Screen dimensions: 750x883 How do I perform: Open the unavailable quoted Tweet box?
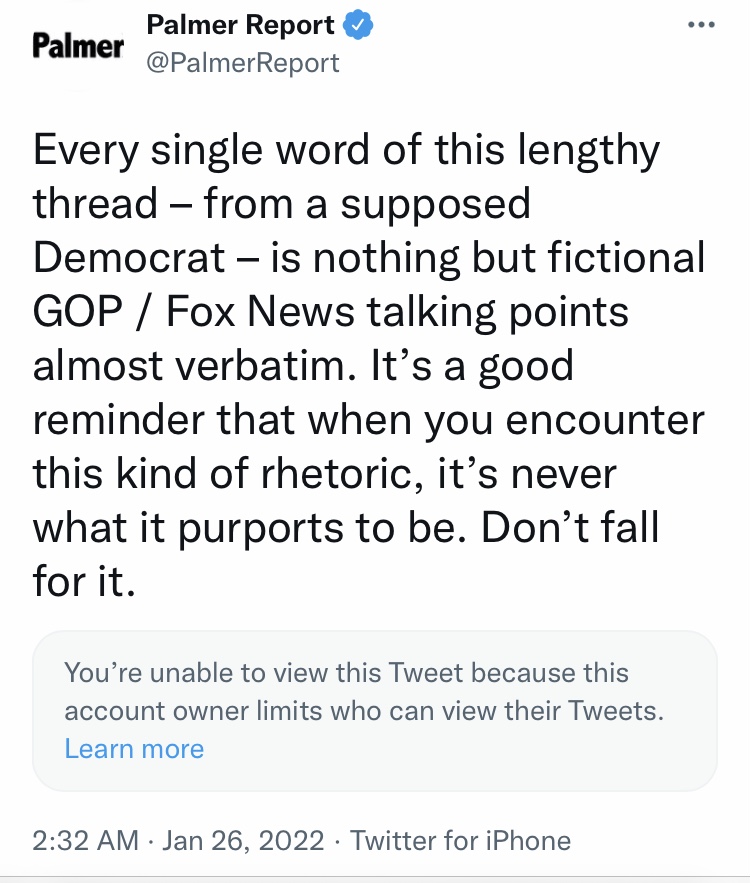(x=374, y=711)
